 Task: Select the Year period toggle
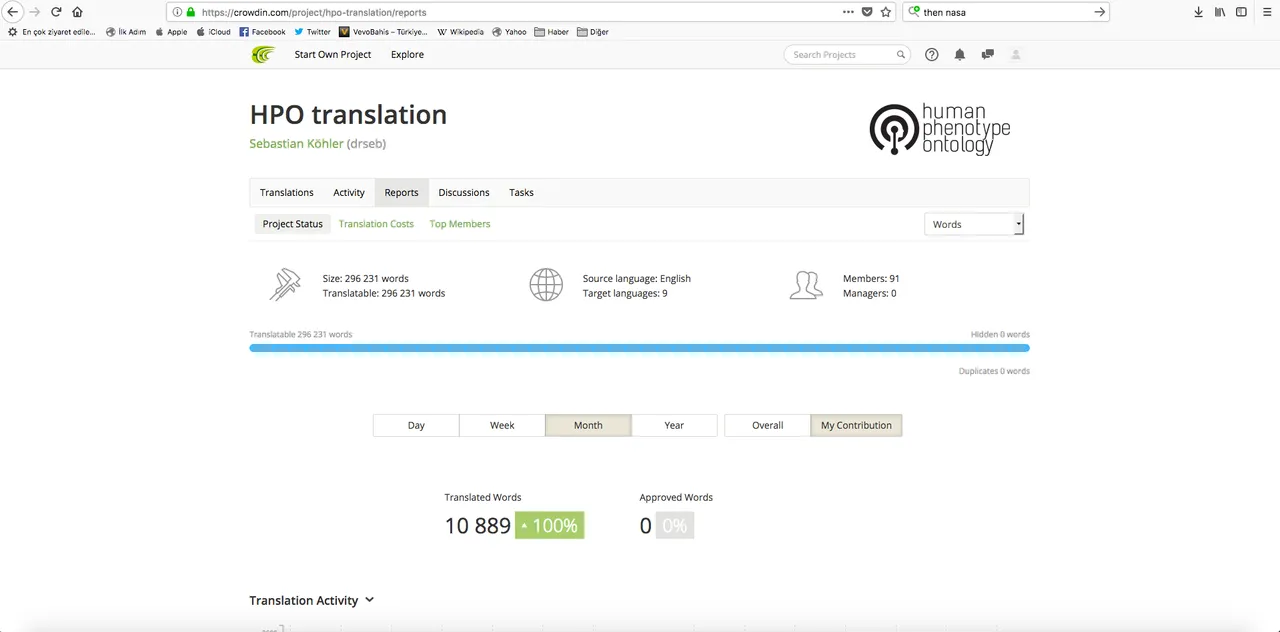pyautogui.click(x=674, y=425)
